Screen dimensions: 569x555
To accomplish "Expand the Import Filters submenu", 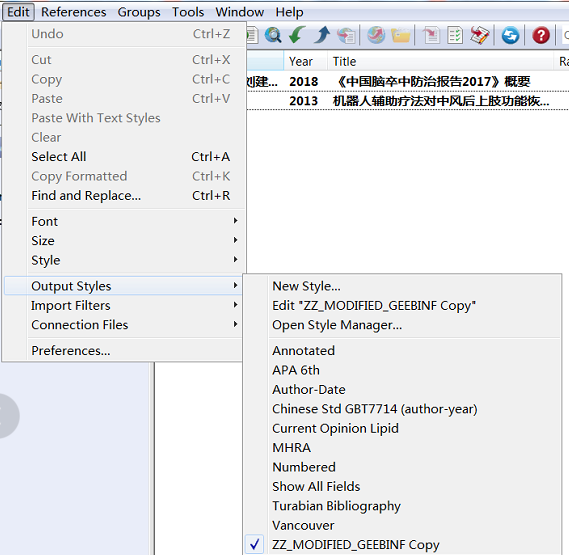I will pyautogui.click(x=123, y=305).
